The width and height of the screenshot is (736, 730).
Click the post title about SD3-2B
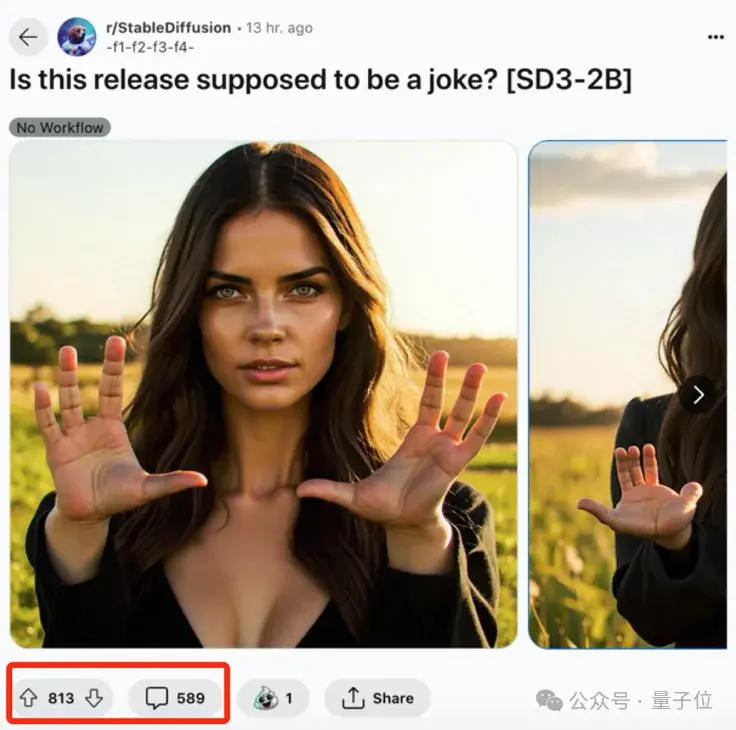(x=320, y=81)
